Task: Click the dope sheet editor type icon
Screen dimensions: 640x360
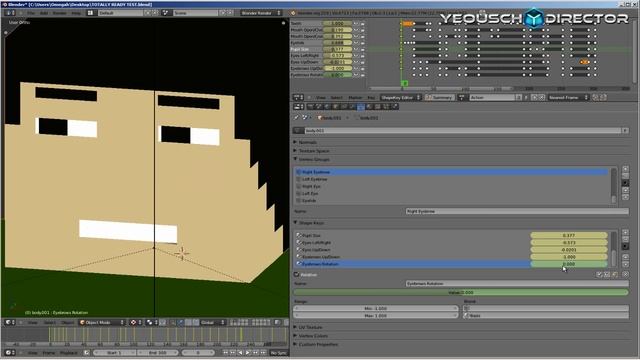Action: coord(298,97)
